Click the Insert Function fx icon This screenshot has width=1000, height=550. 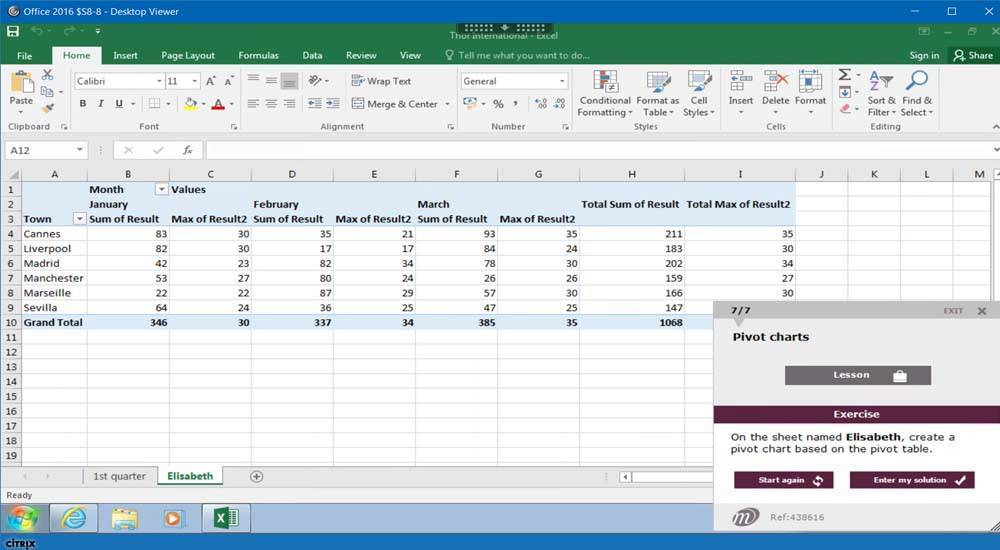[x=187, y=150]
